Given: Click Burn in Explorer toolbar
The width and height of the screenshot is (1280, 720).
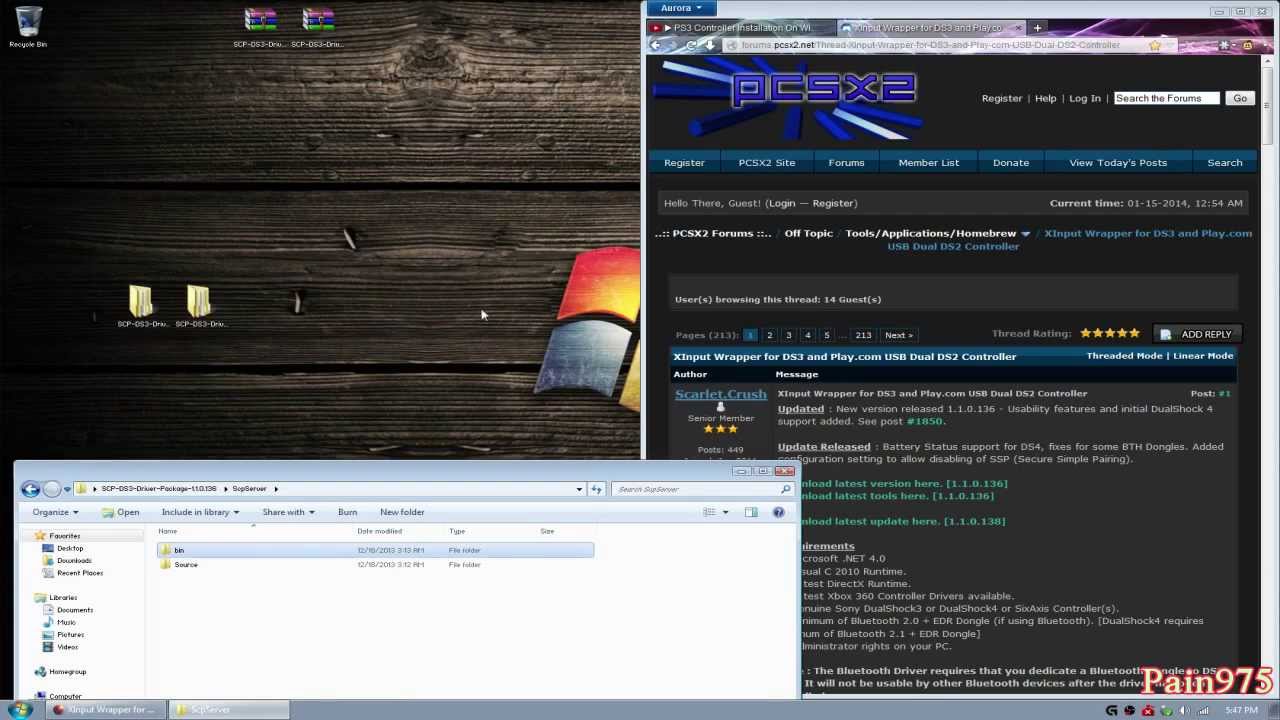Looking at the screenshot, I should tap(347, 512).
